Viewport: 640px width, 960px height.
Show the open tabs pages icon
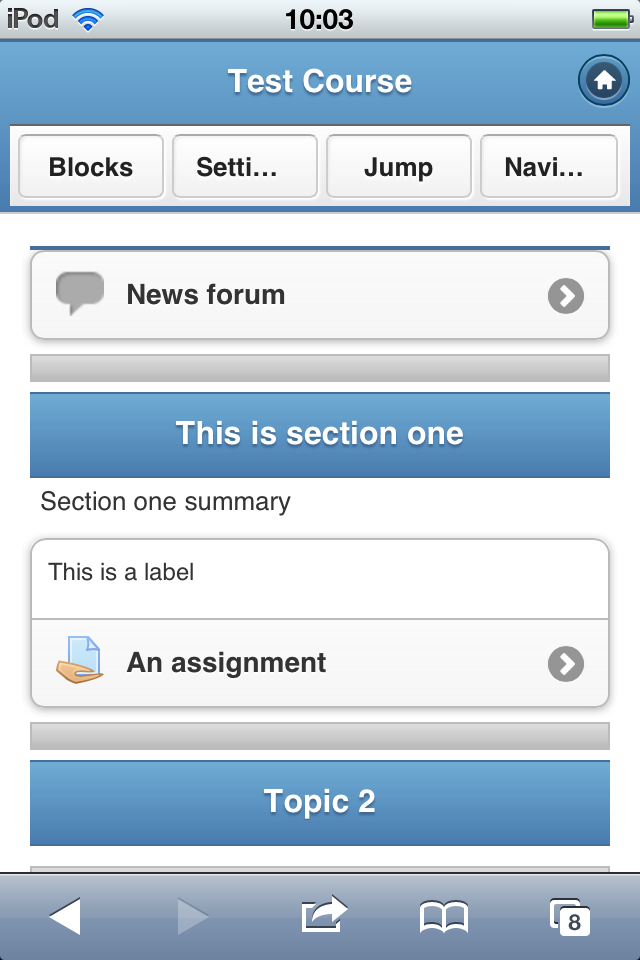570,917
